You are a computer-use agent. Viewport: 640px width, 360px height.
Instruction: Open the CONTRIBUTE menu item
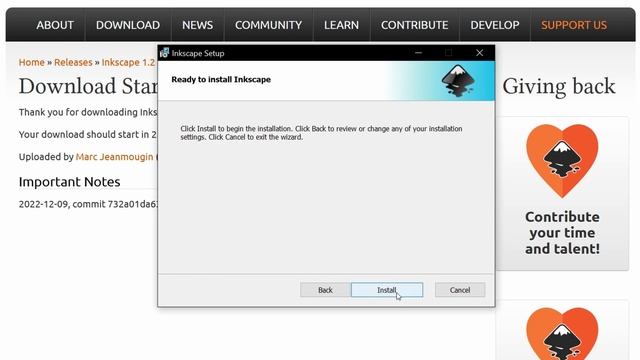click(x=415, y=25)
